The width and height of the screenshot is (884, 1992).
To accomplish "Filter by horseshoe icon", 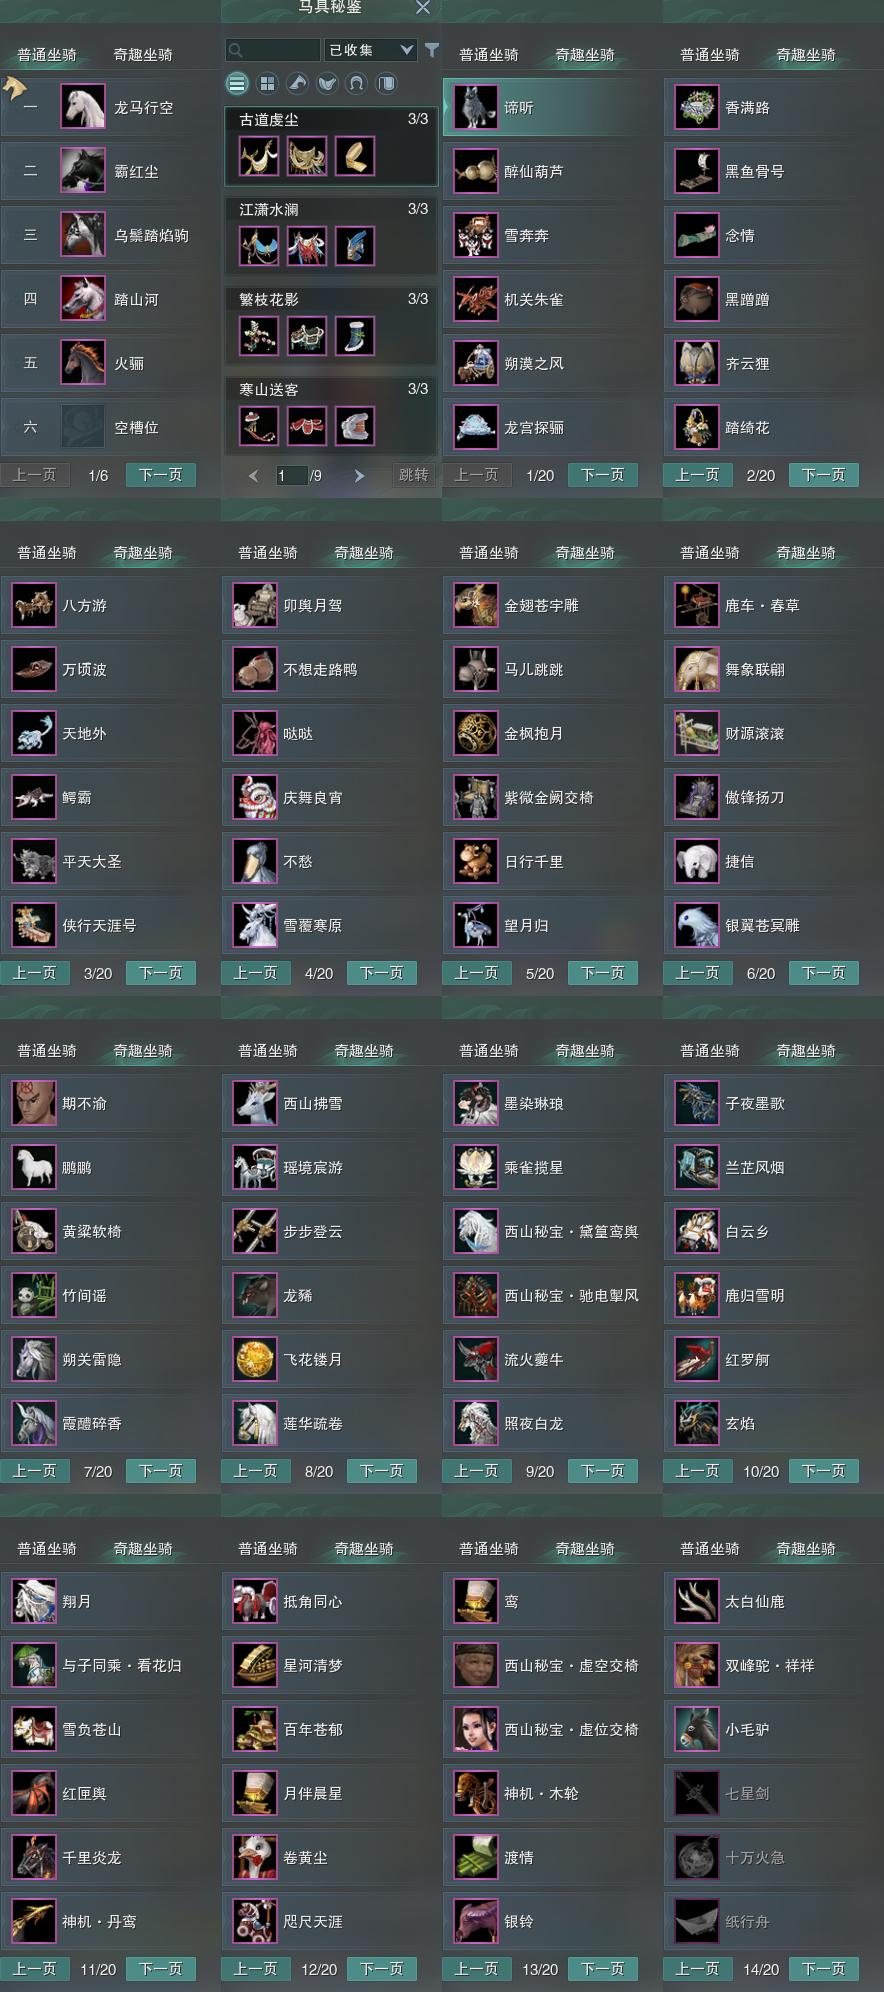I will (x=356, y=83).
